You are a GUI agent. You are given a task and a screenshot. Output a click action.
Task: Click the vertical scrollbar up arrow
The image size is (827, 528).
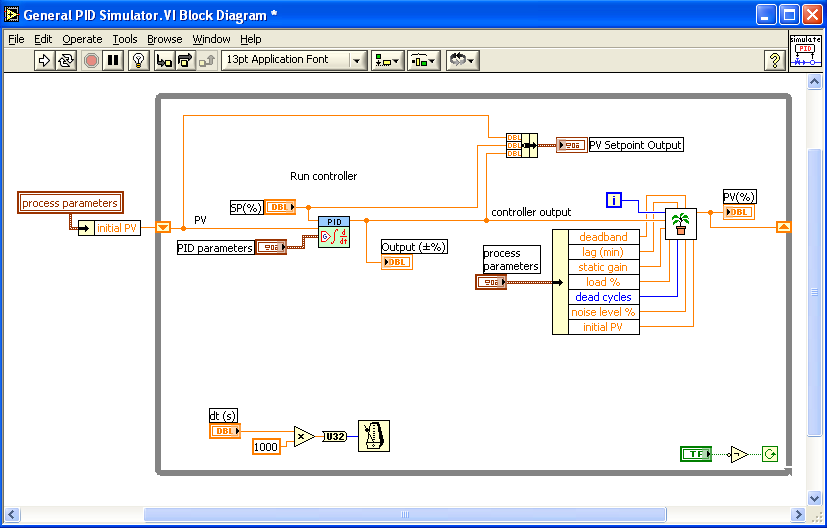pos(814,82)
